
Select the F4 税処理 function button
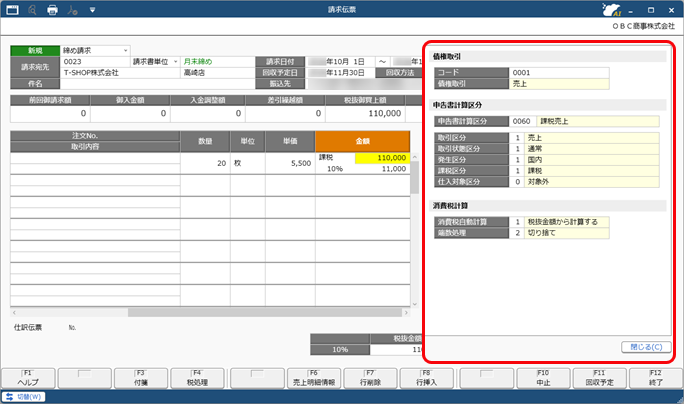click(197, 378)
